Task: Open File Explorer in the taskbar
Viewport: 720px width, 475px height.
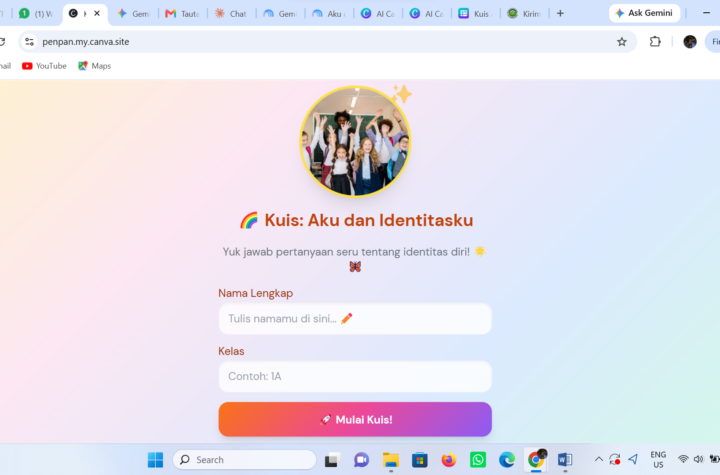Action: (391, 460)
